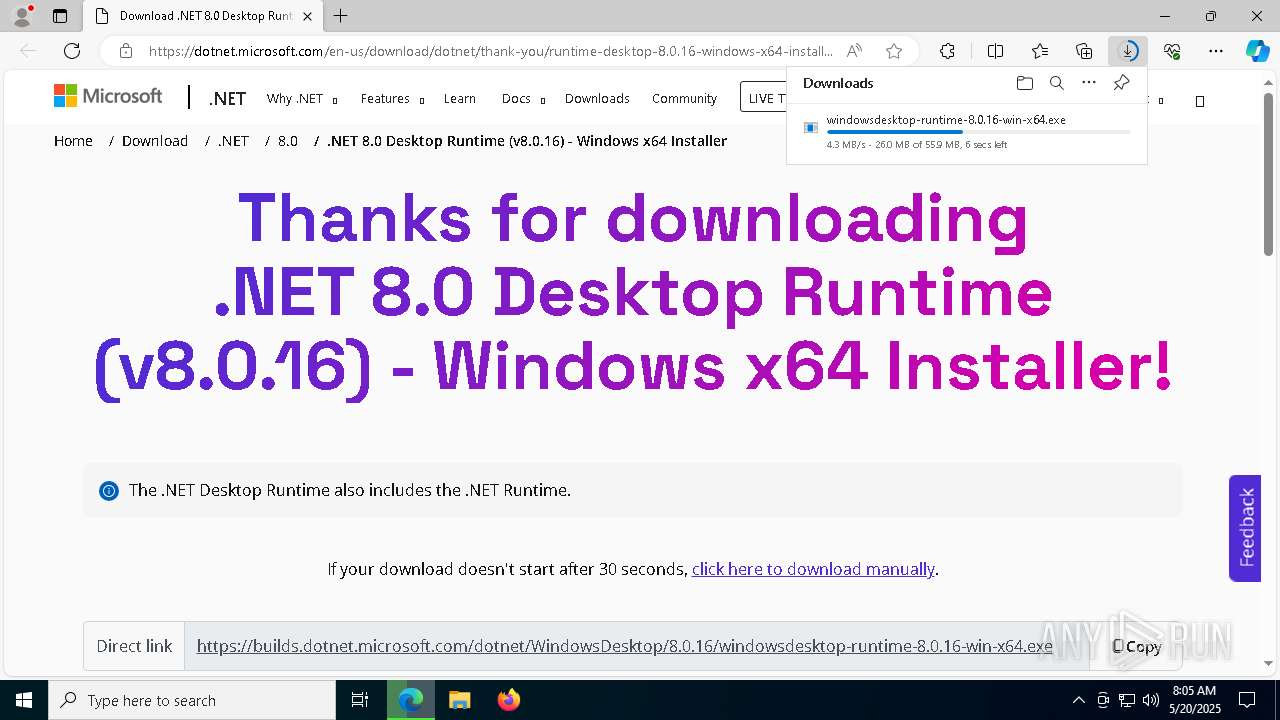Activate the Read aloud icon in address bar
The height and width of the screenshot is (720, 1280).
tap(854, 51)
